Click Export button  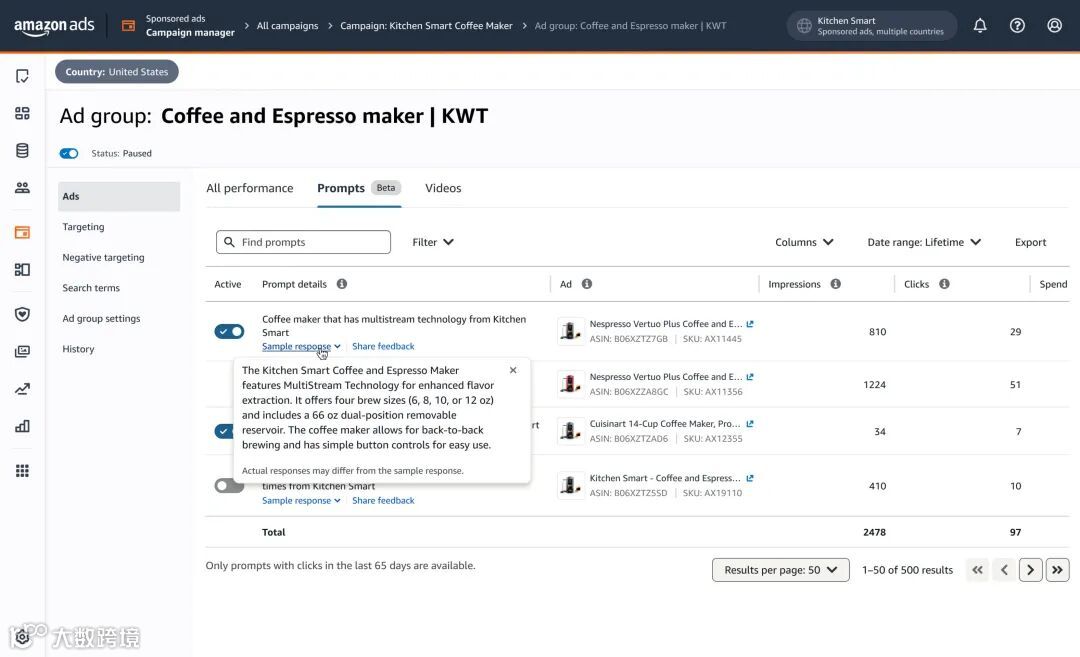tap(1030, 242)
